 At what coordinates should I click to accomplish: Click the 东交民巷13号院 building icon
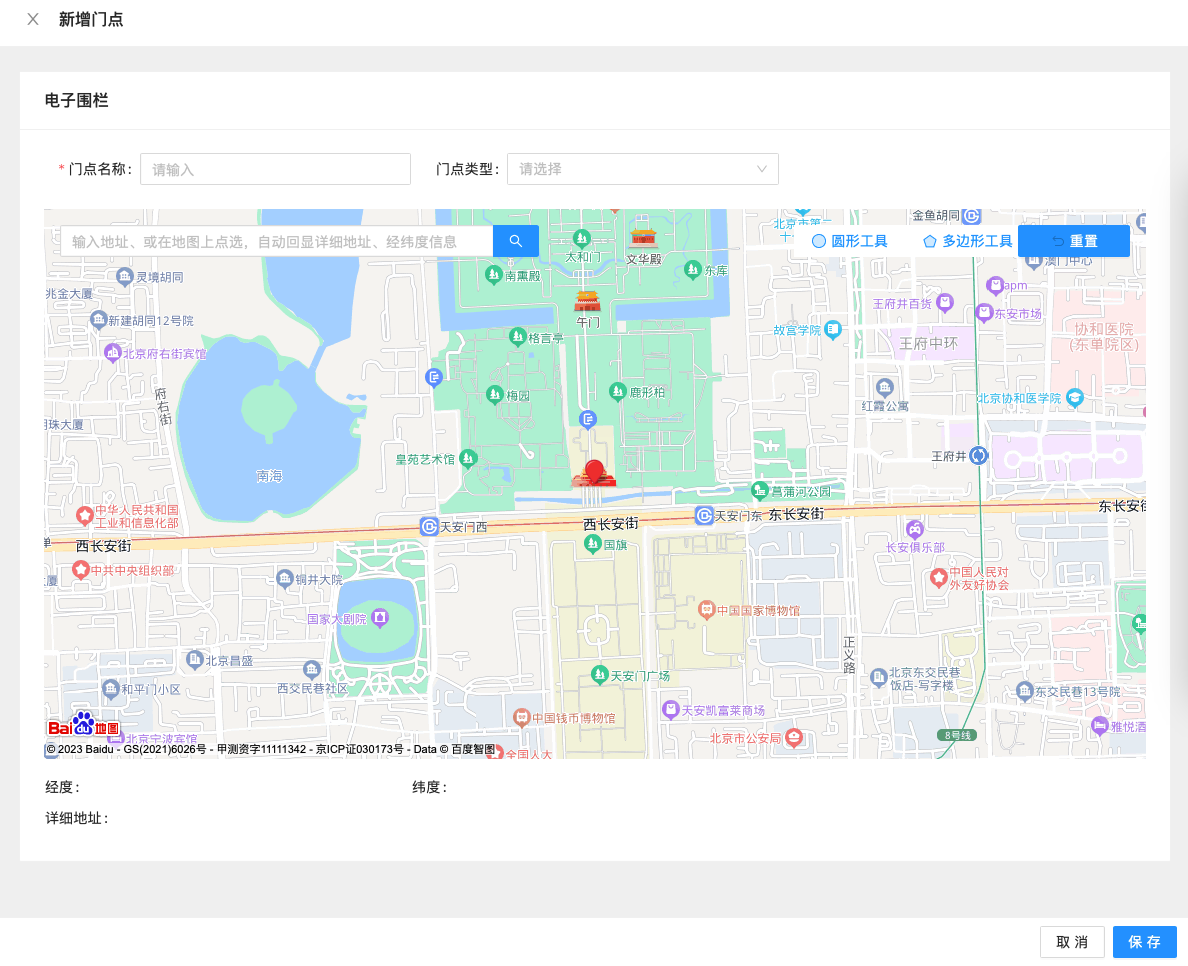[1024, 690]
